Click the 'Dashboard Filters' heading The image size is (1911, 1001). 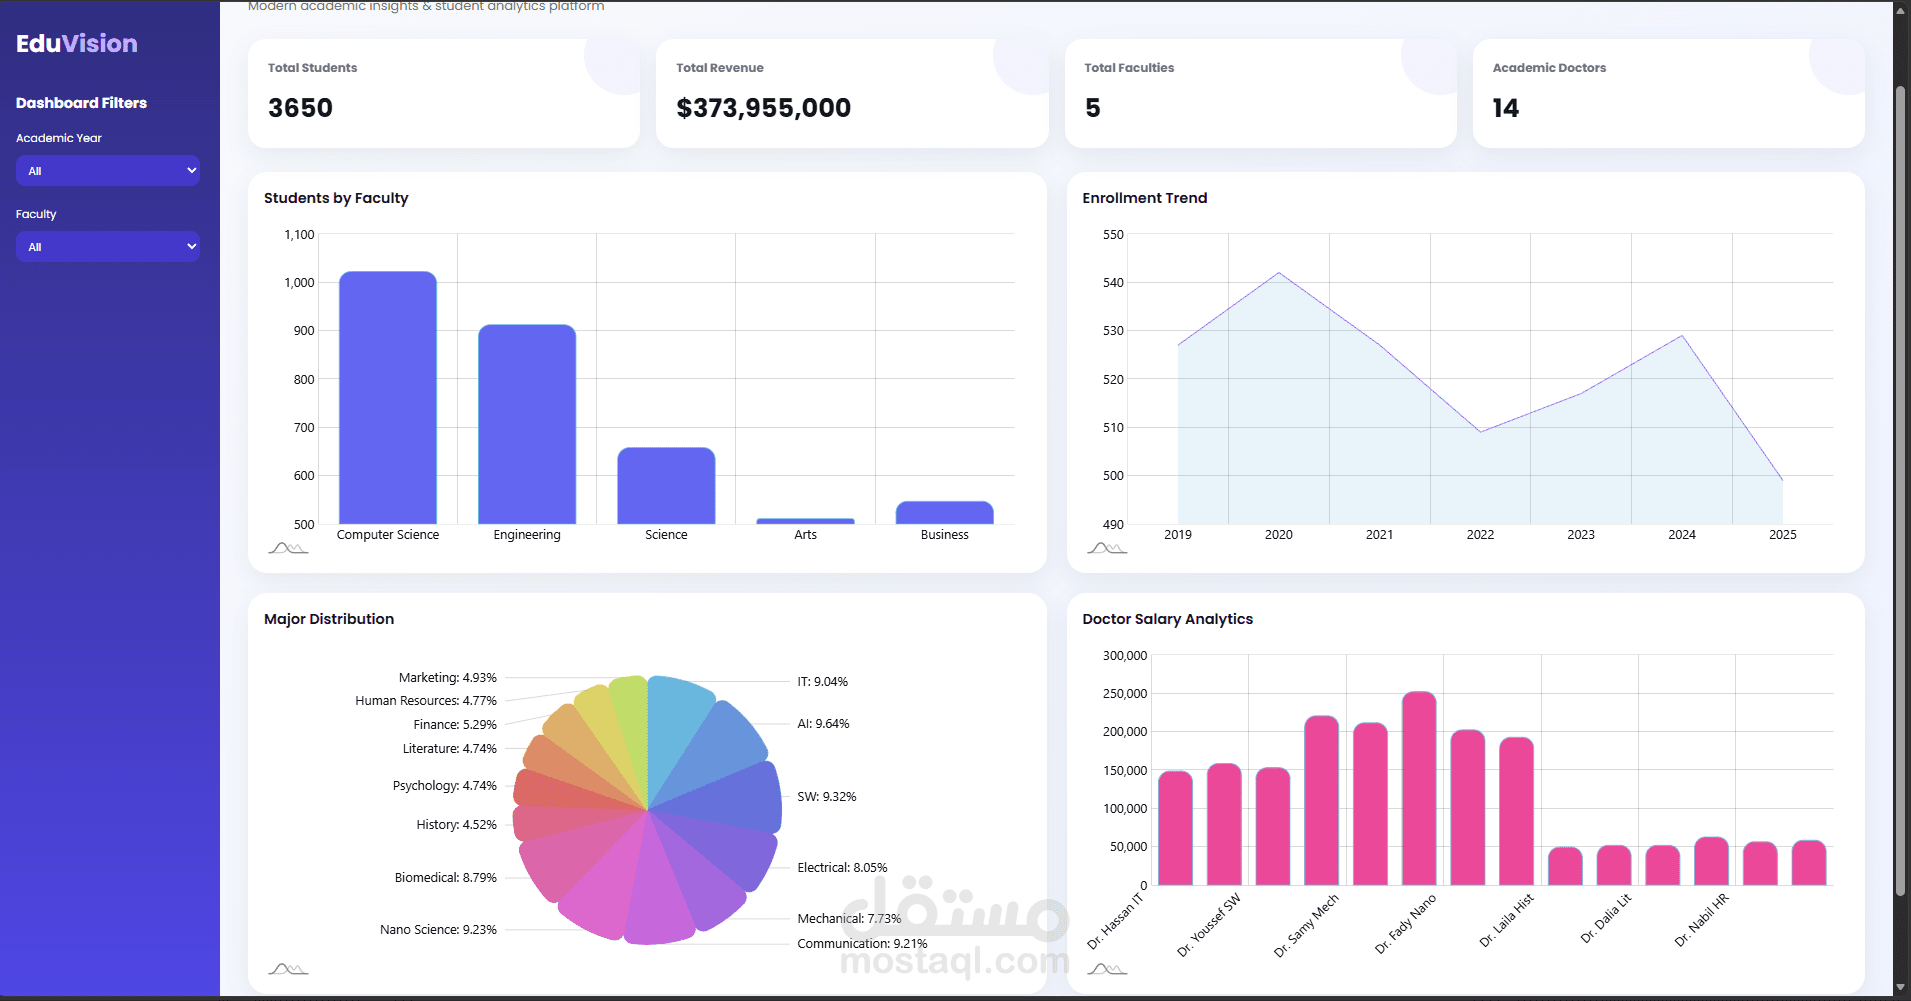tap(81, 103)
